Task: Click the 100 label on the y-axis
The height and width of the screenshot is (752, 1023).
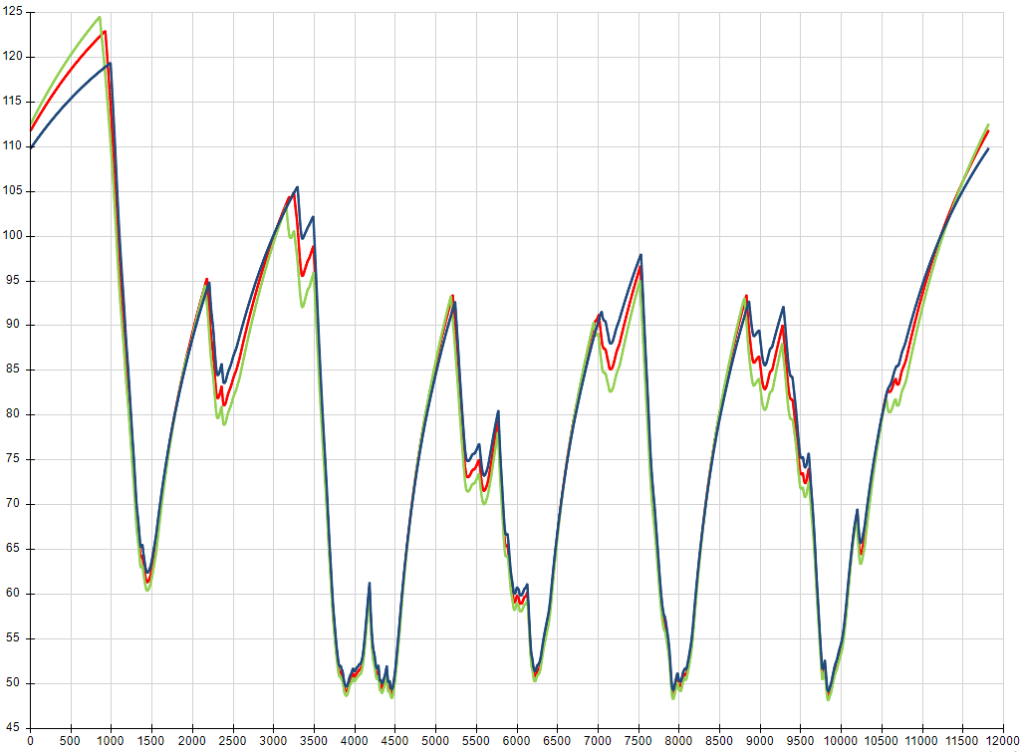Action: [x=14, y=236]
